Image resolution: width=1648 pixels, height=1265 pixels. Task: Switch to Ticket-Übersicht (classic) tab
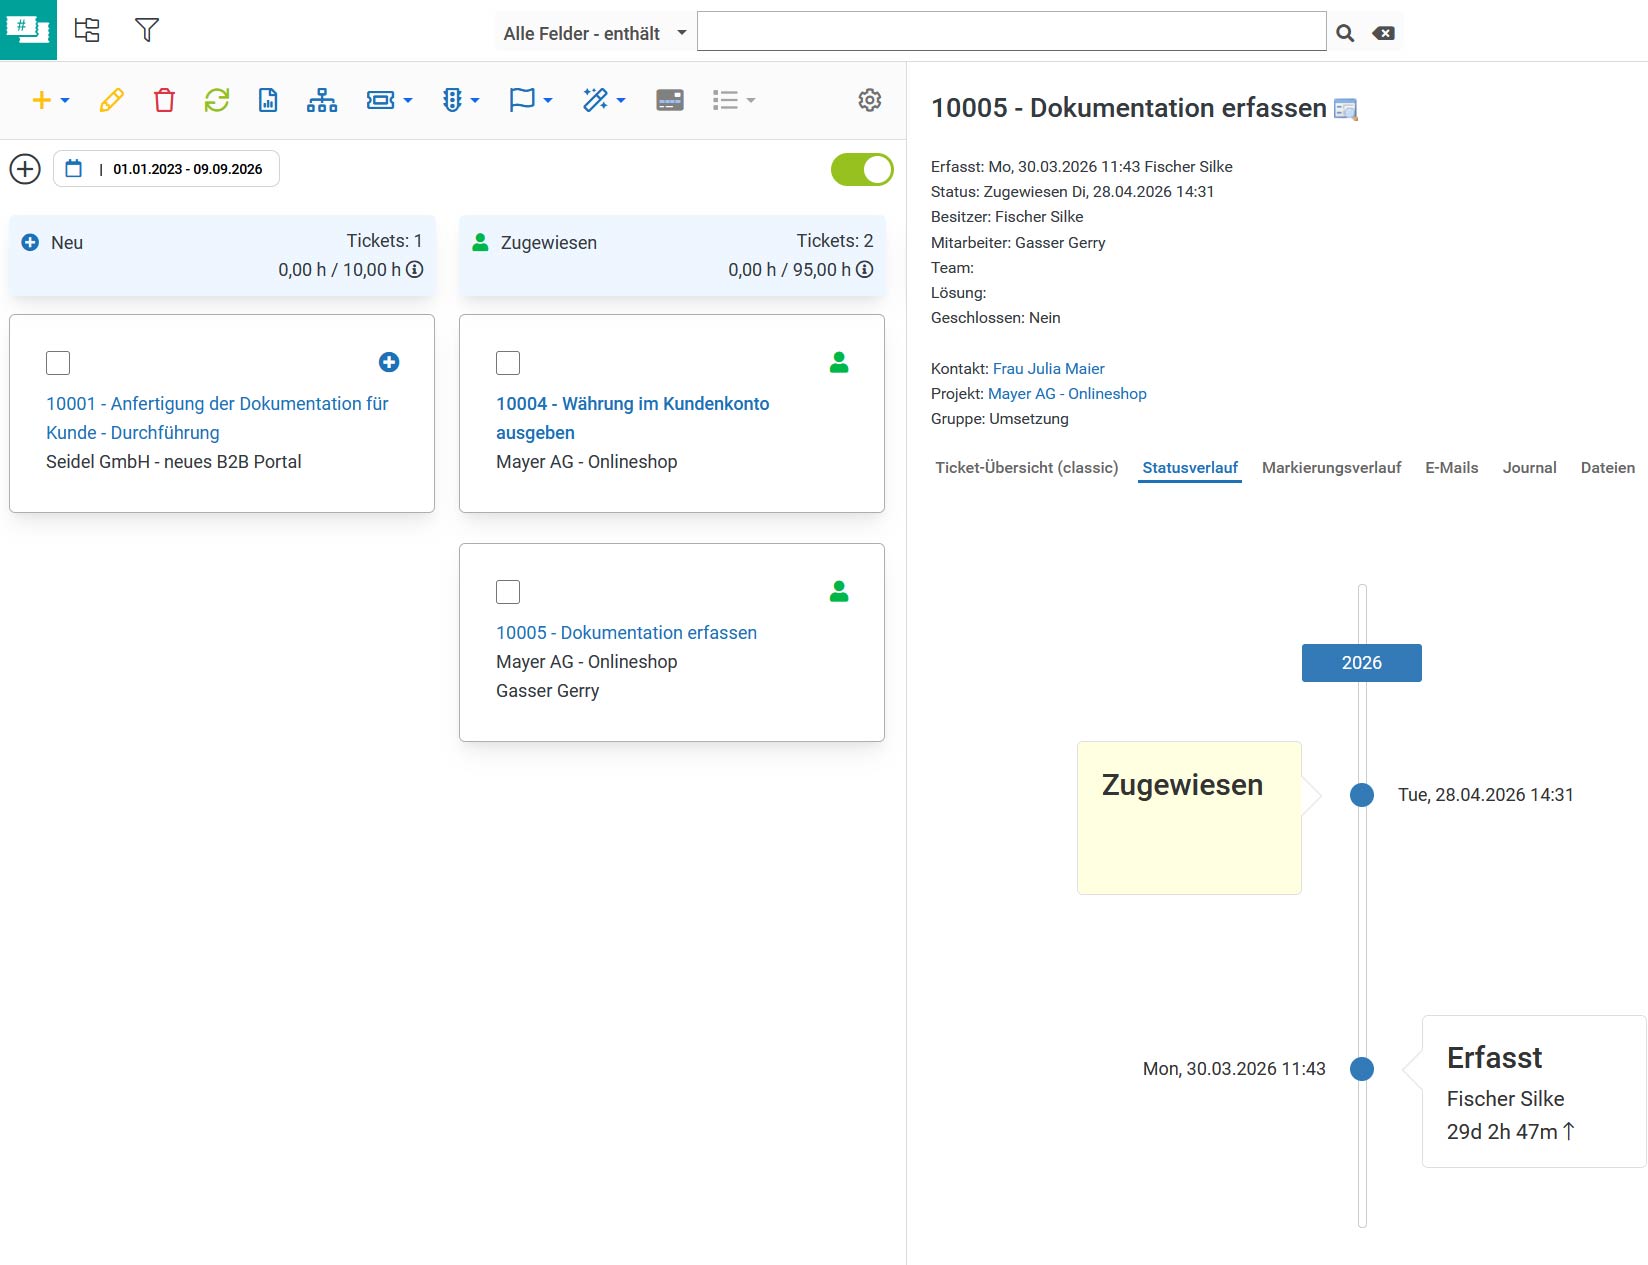tap(1027, 468)
